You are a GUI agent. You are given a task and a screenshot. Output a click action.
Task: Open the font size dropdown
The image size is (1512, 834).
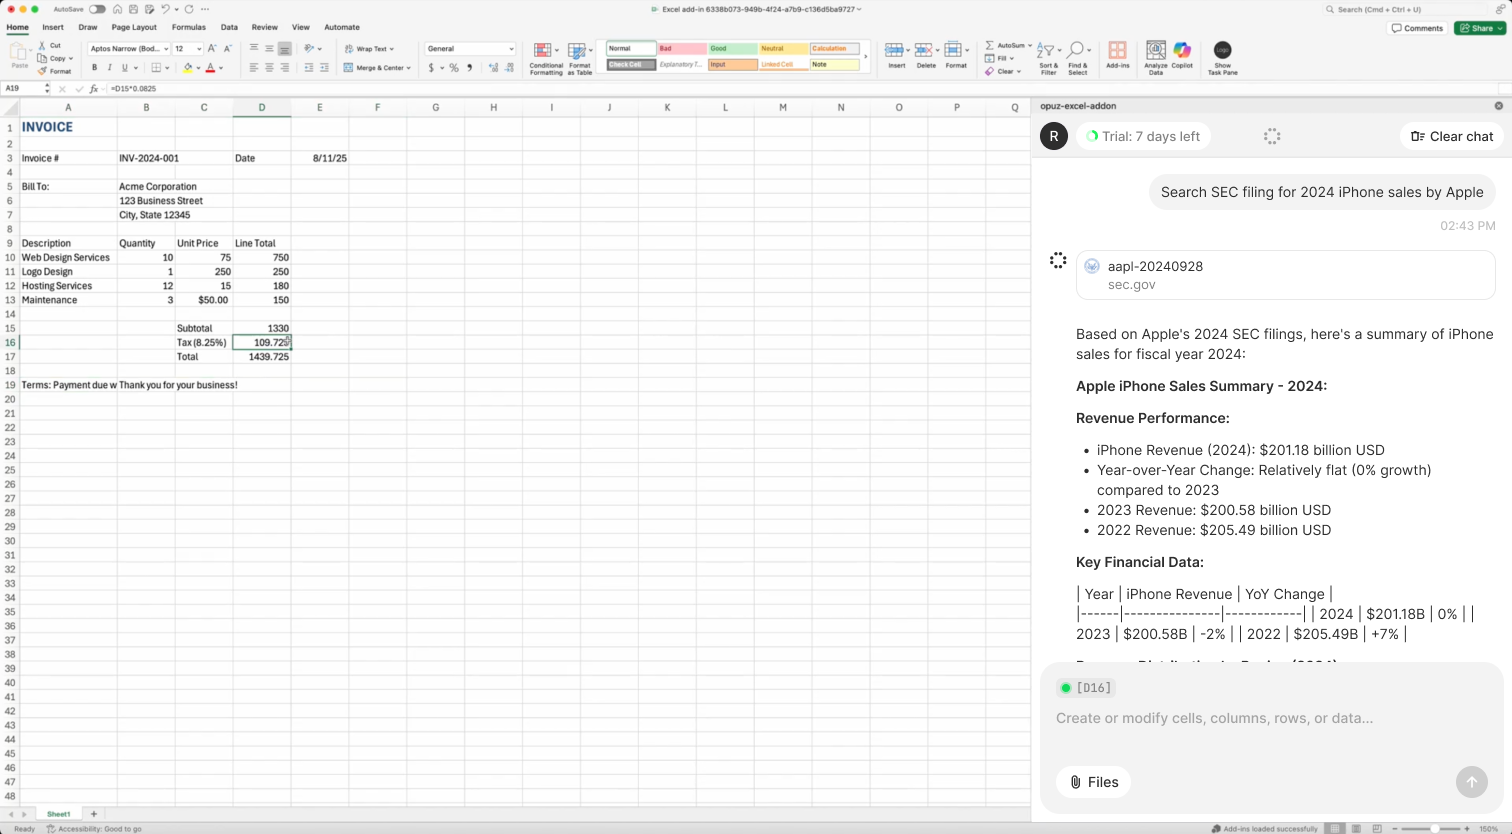[x=199, y=48]
